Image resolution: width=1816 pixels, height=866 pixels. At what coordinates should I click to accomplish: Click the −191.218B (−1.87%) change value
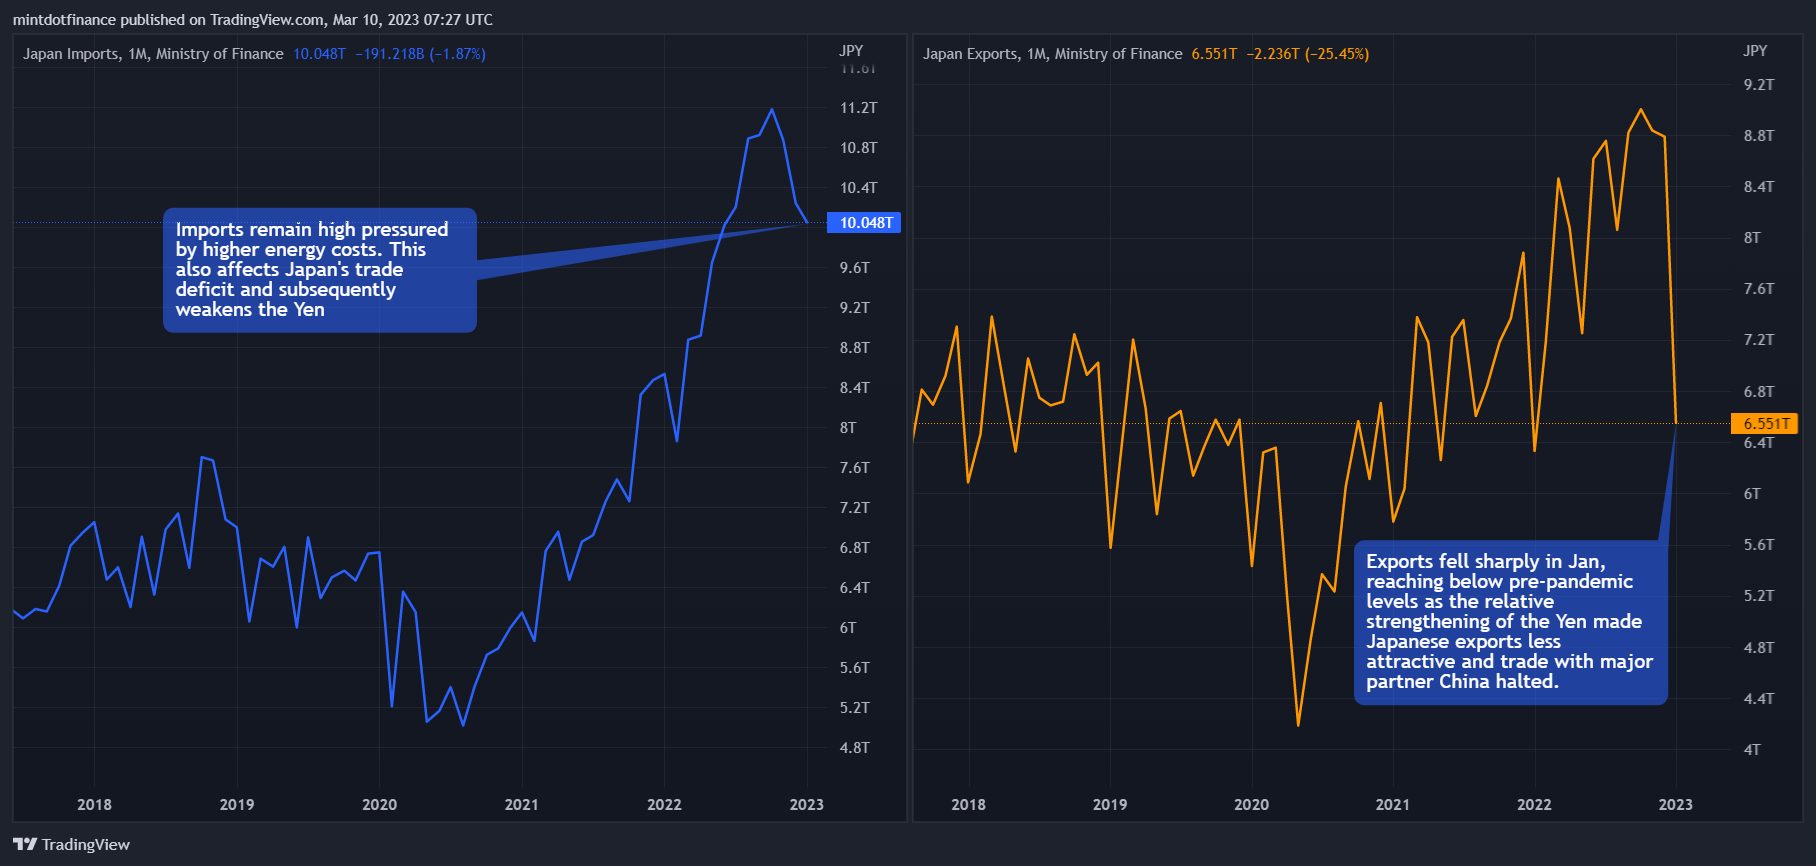pyautogui.click(x=421, y=54)
